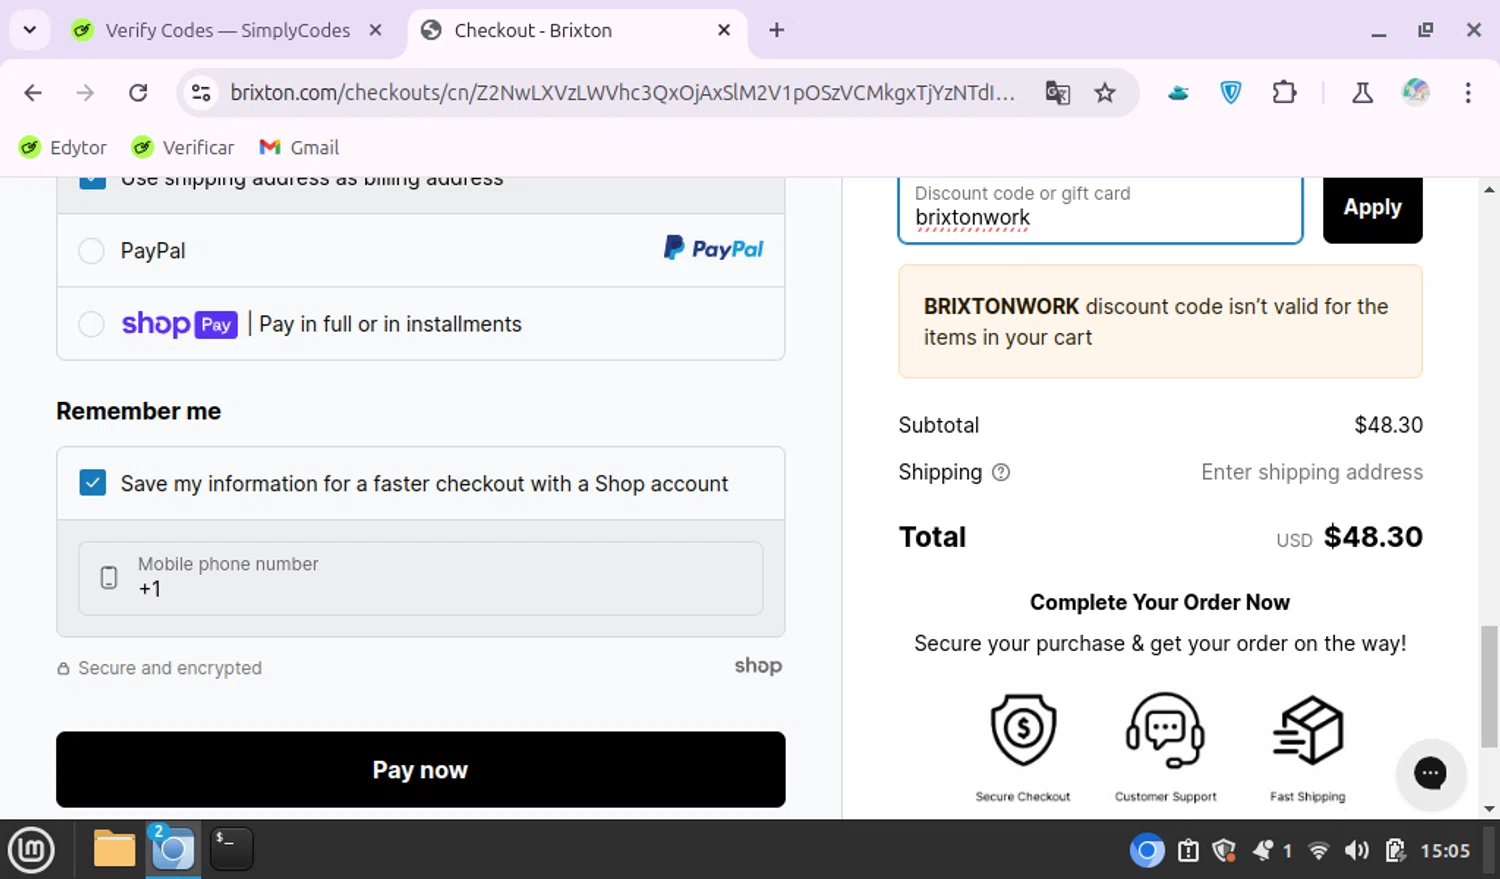
Task: Open the Wi-Fi network tray icon
Action: coord(1319,851)
